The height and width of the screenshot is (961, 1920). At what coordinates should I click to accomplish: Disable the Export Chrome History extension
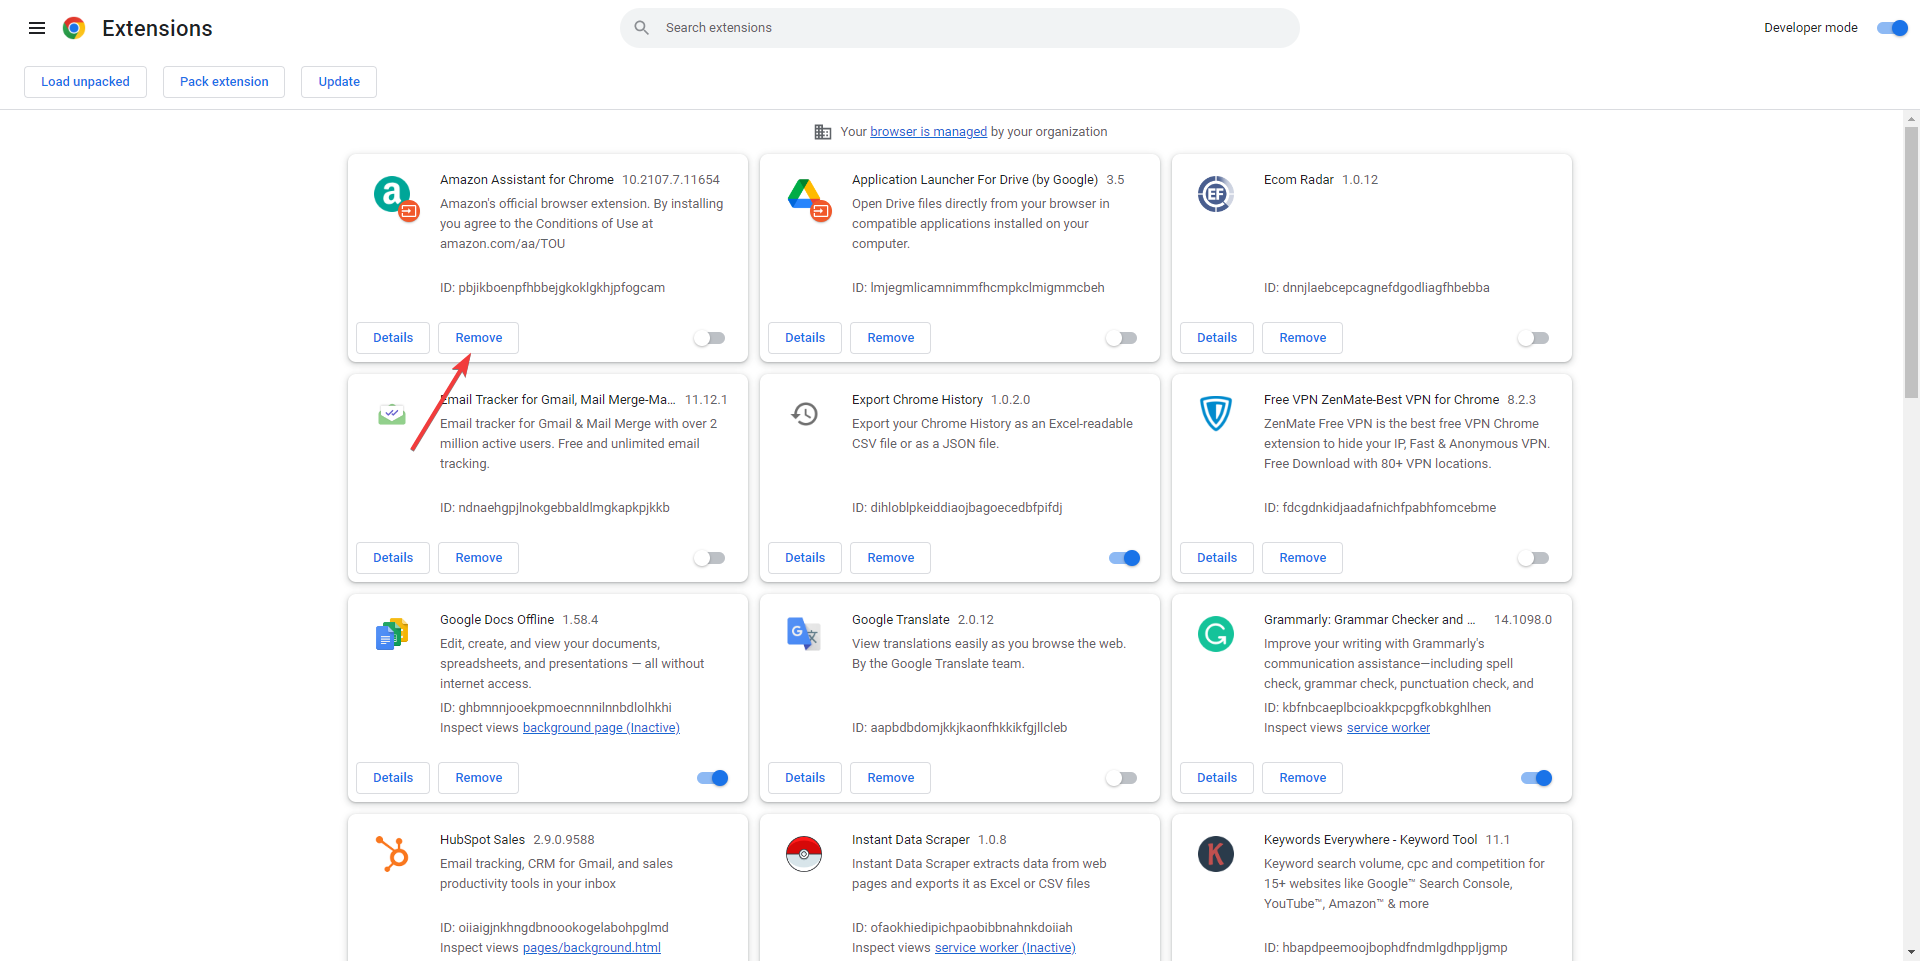[1124, 558]
